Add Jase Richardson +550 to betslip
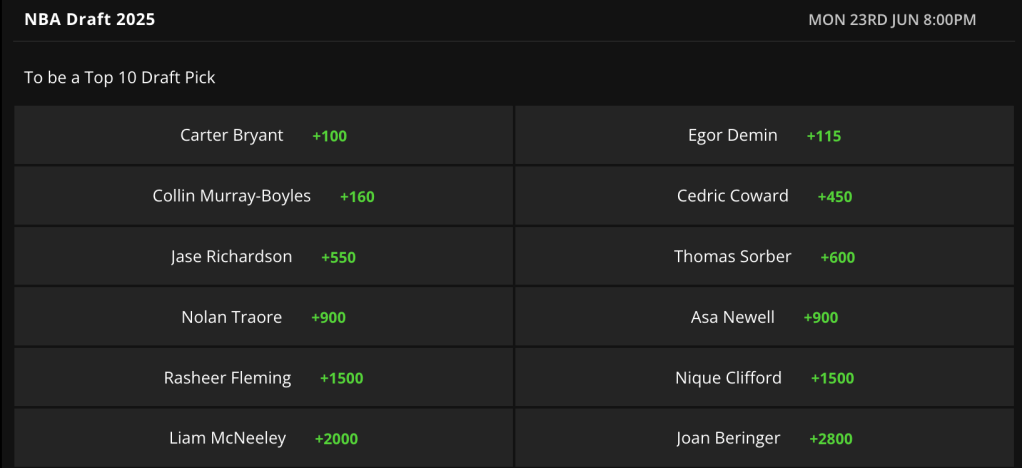 pyautogui.click(x=263, y=257)
